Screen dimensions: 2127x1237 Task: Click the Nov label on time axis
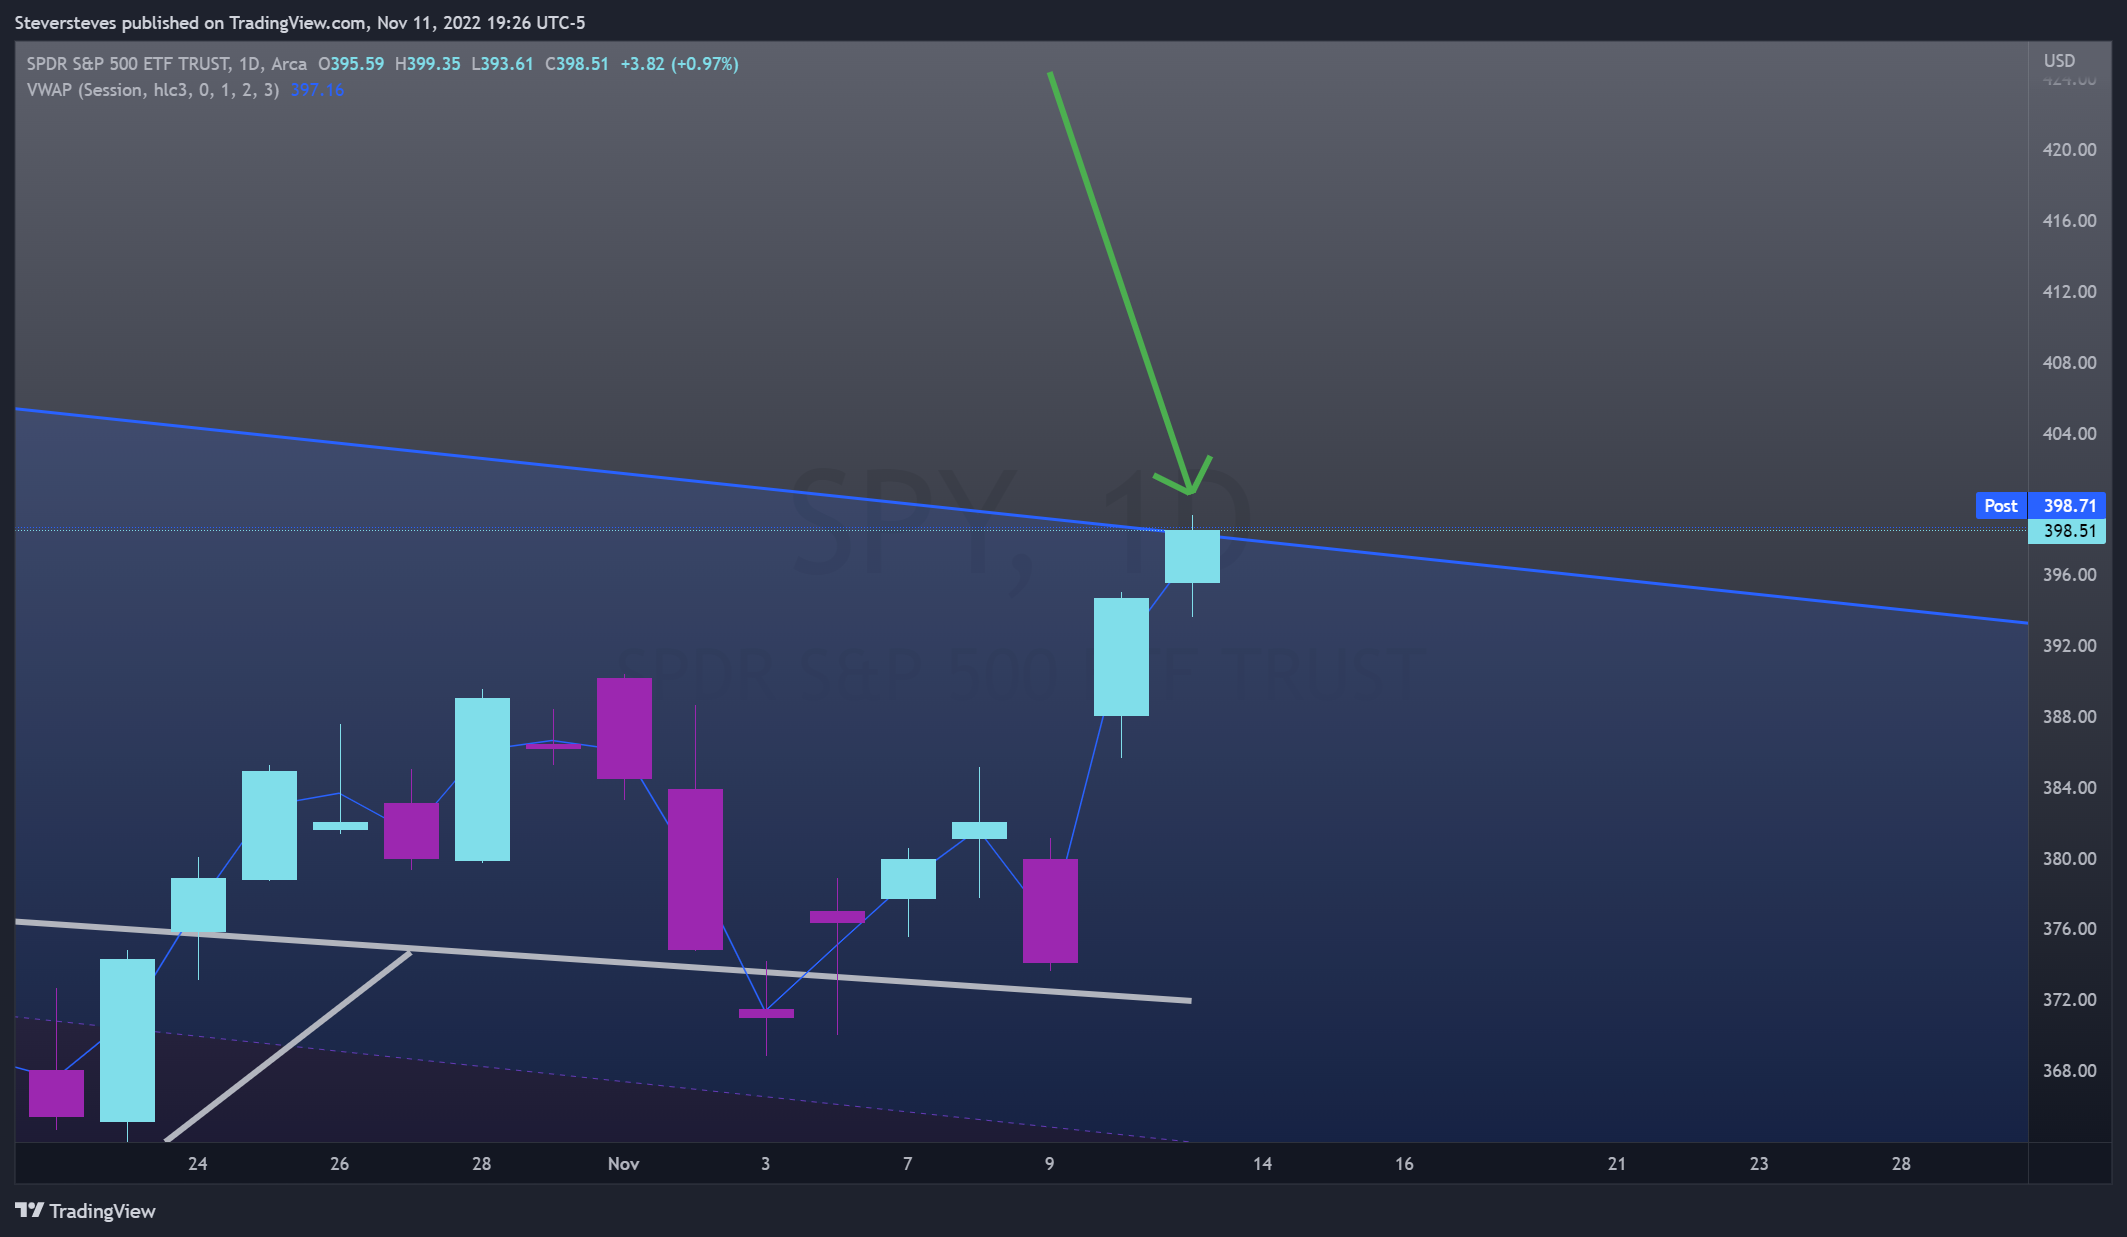624,1164
